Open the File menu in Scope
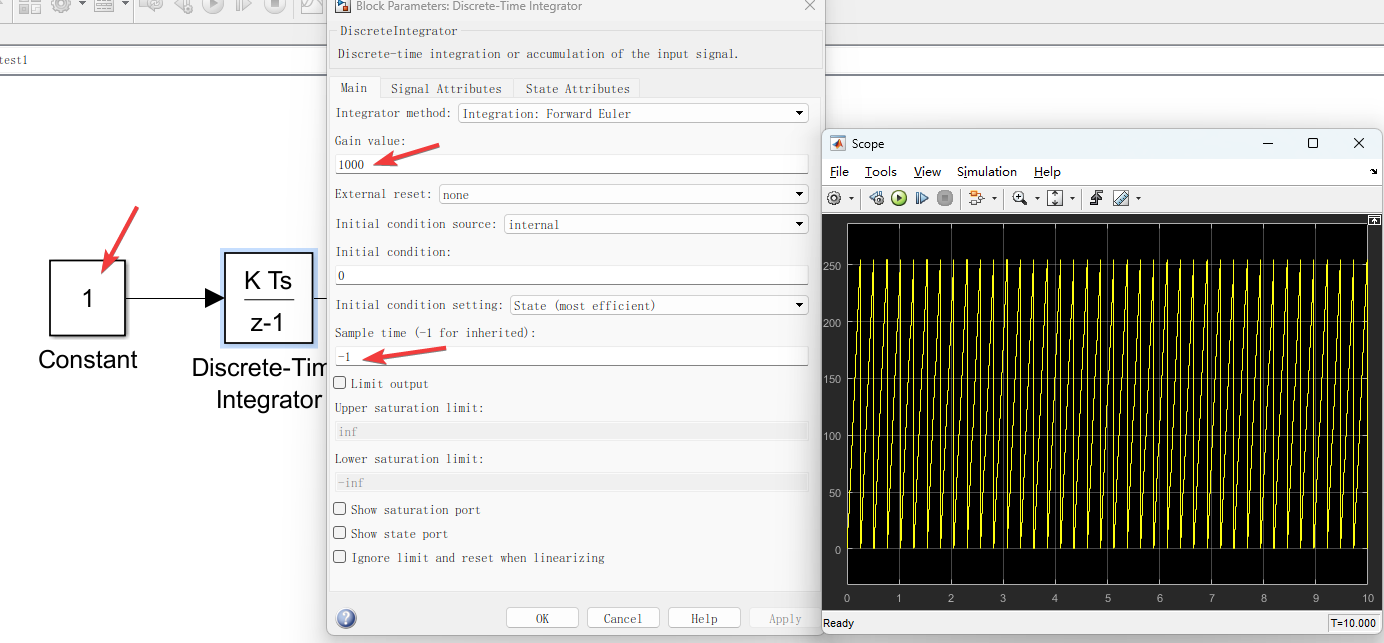This screenshot has height=643, width=1384. 839,172
